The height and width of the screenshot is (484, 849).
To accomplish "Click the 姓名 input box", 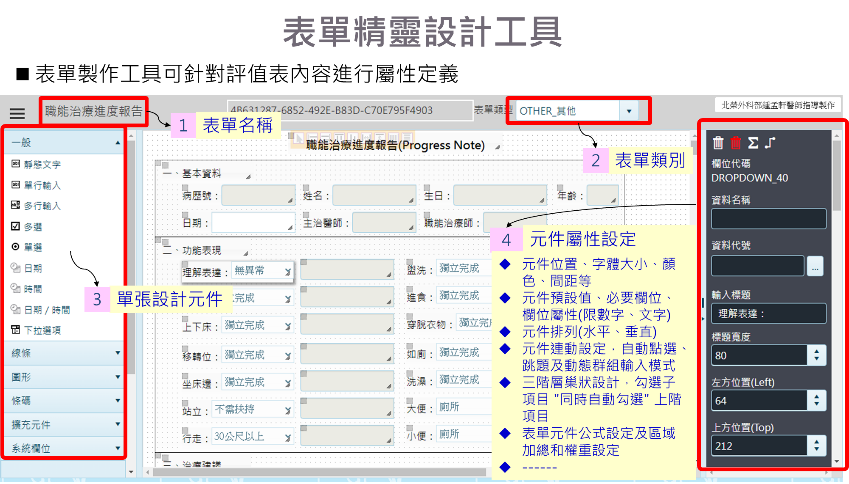I will [374, 195].
